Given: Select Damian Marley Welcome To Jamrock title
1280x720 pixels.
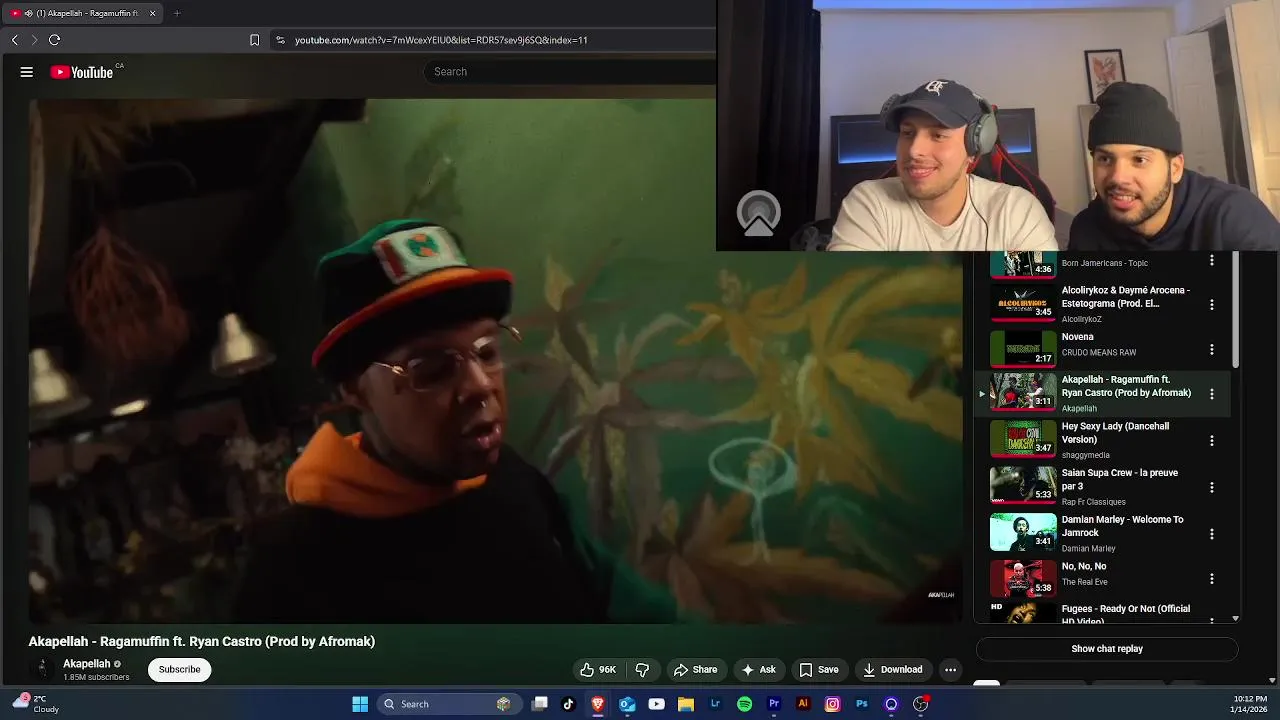Looking at the screenshot, I should coord(1122,526).
